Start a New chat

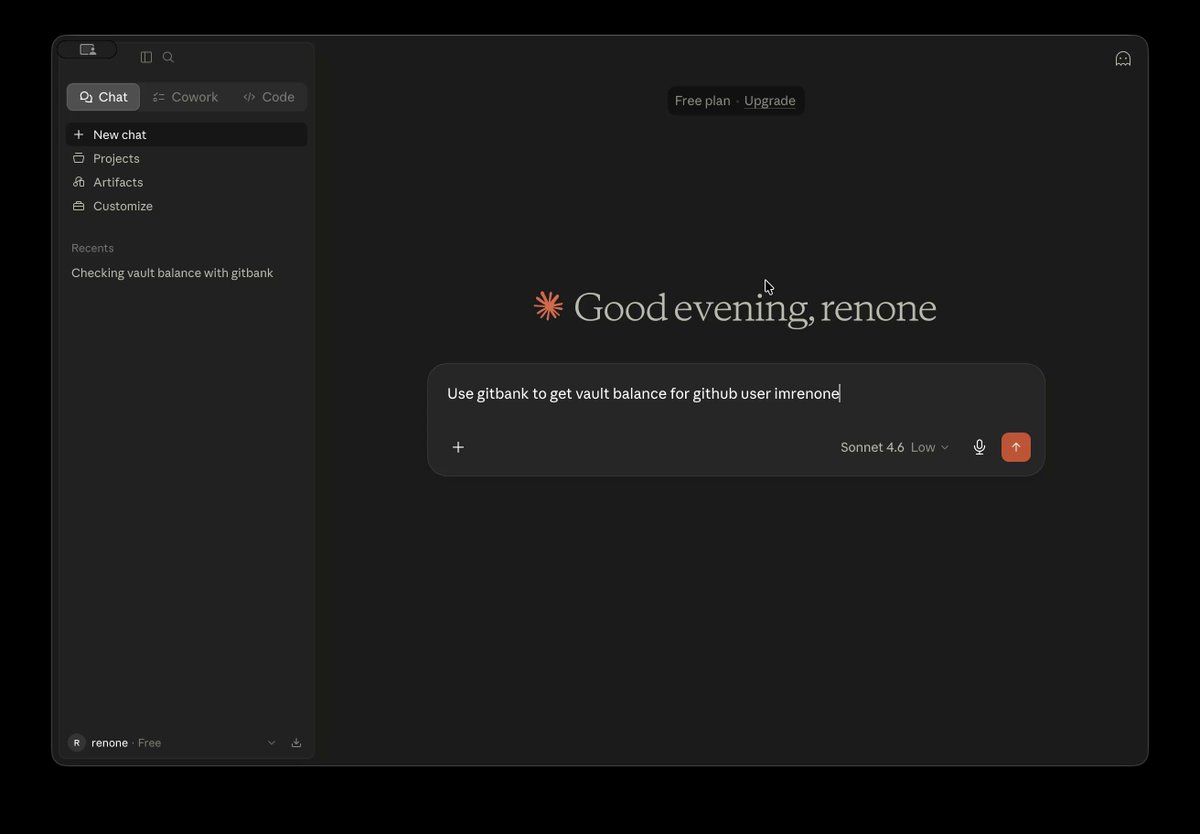[x=187, y=134]
